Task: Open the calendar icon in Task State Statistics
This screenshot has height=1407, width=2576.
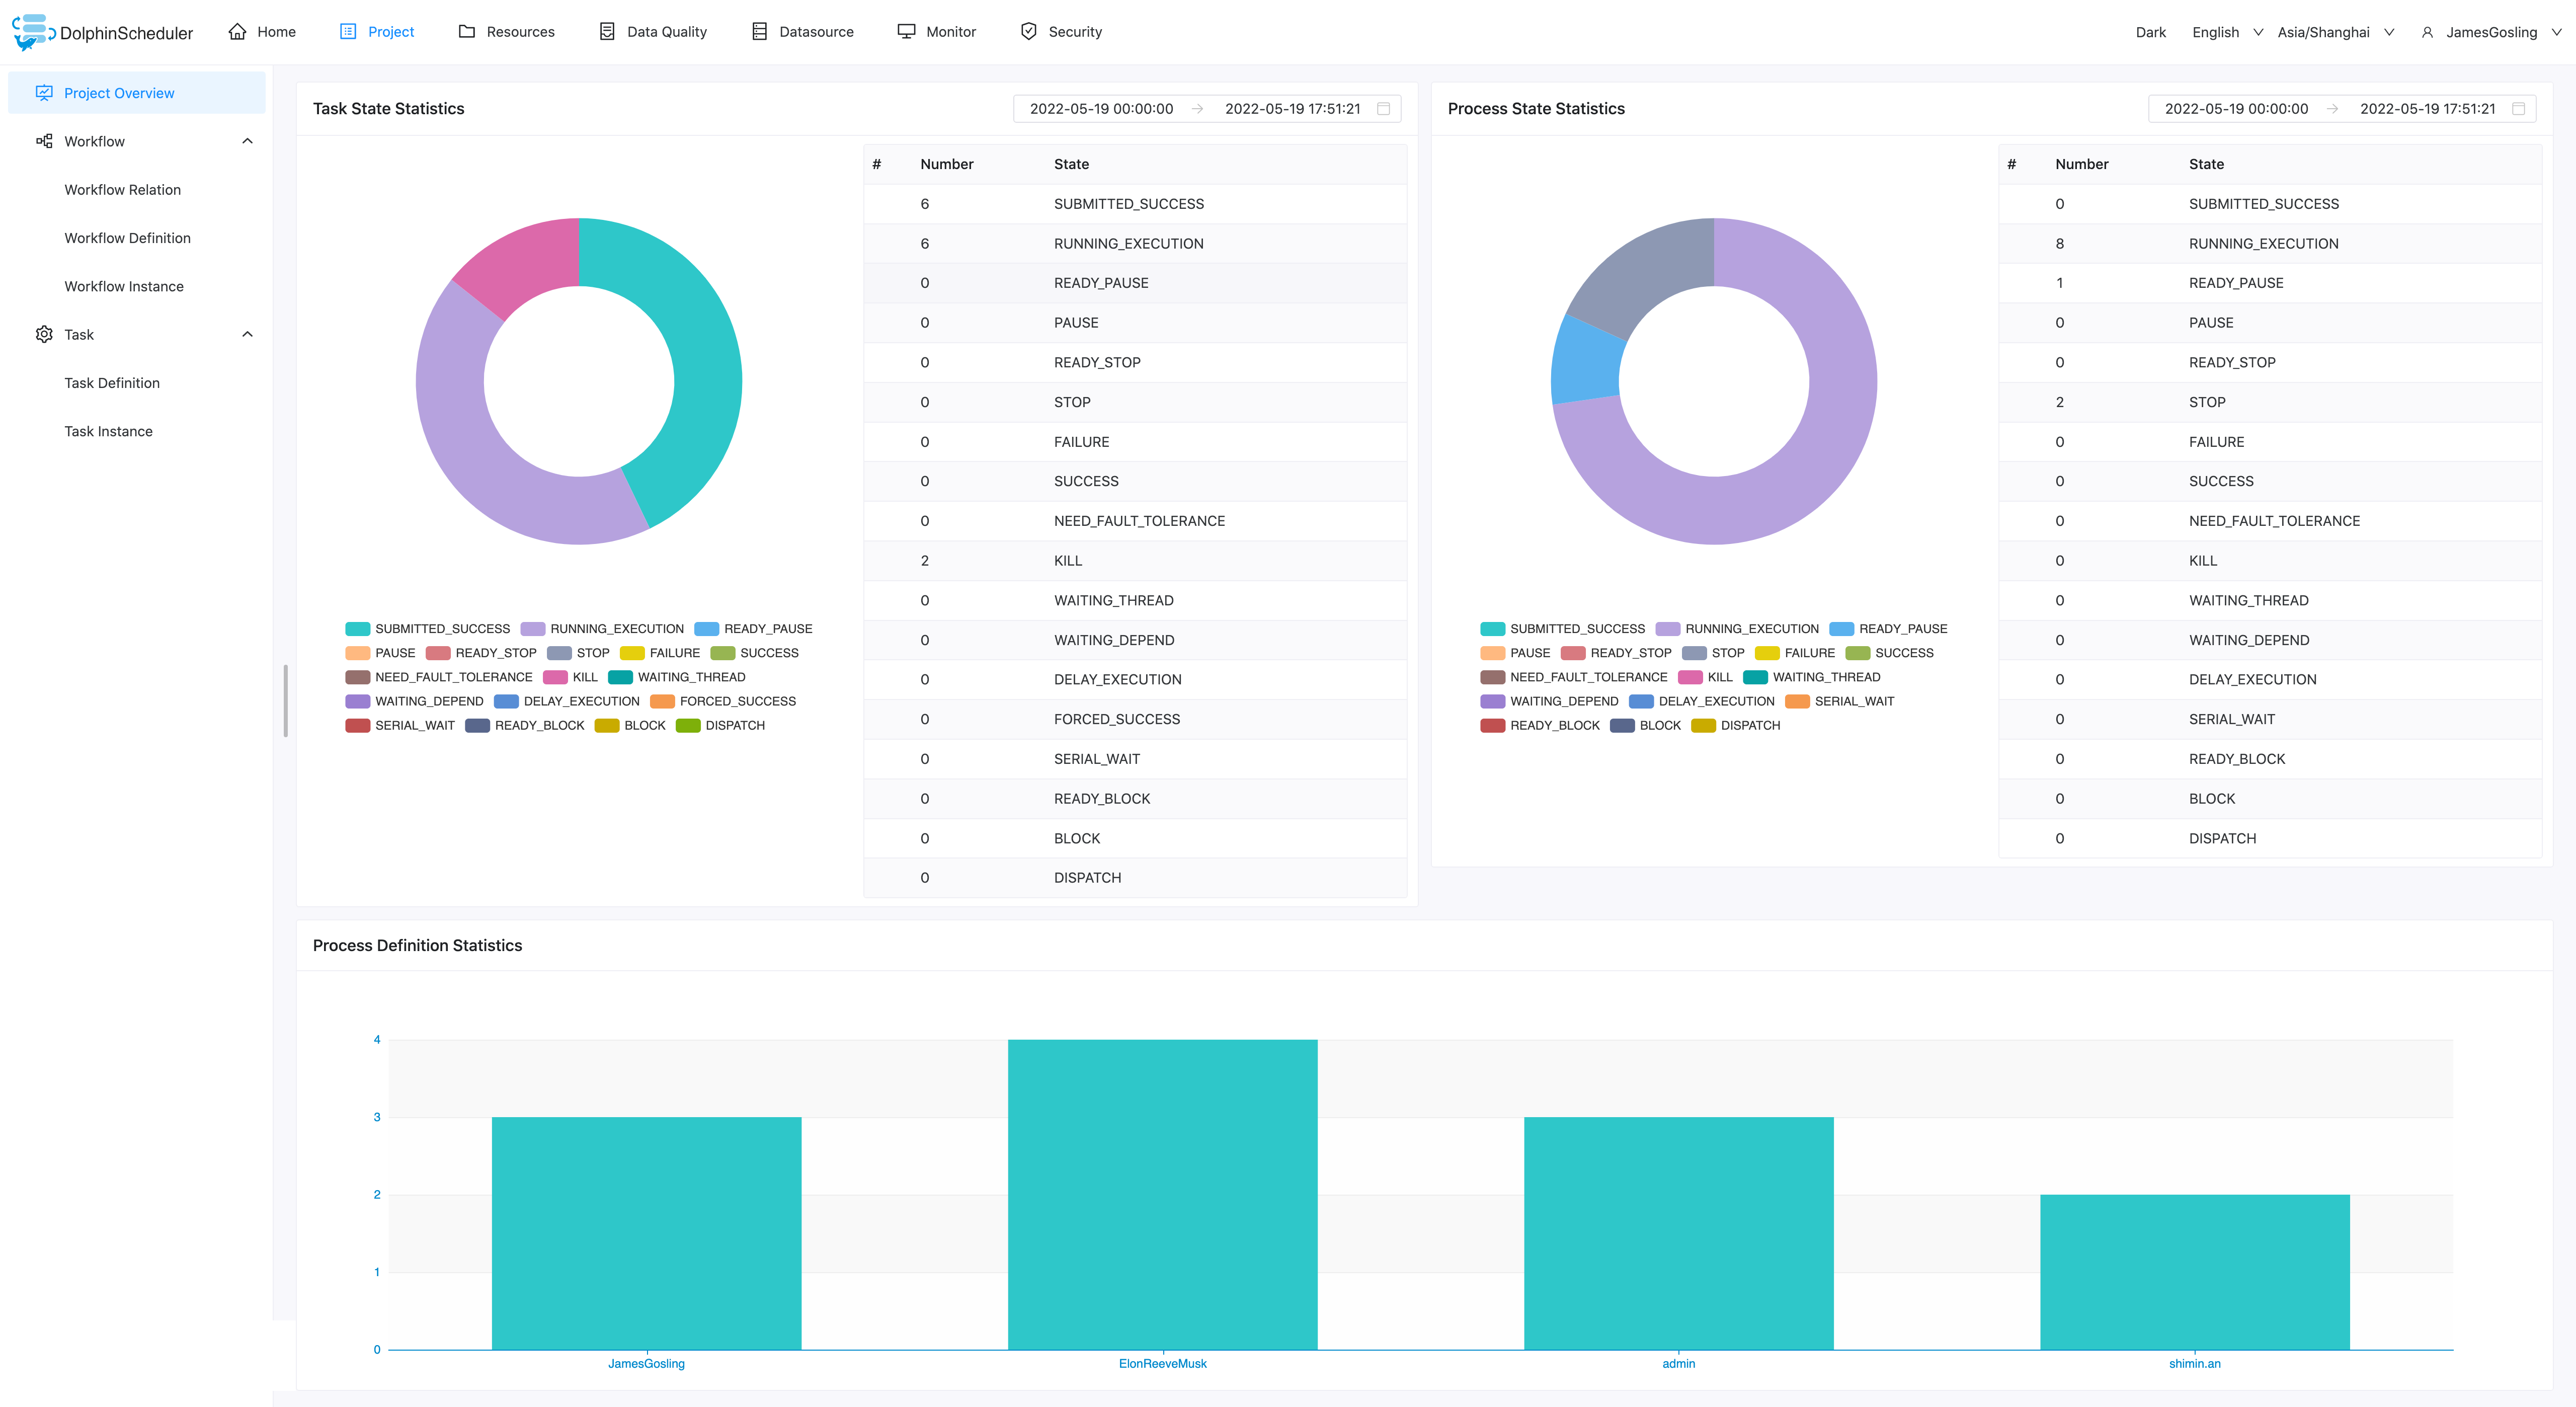Action: 1384,109
